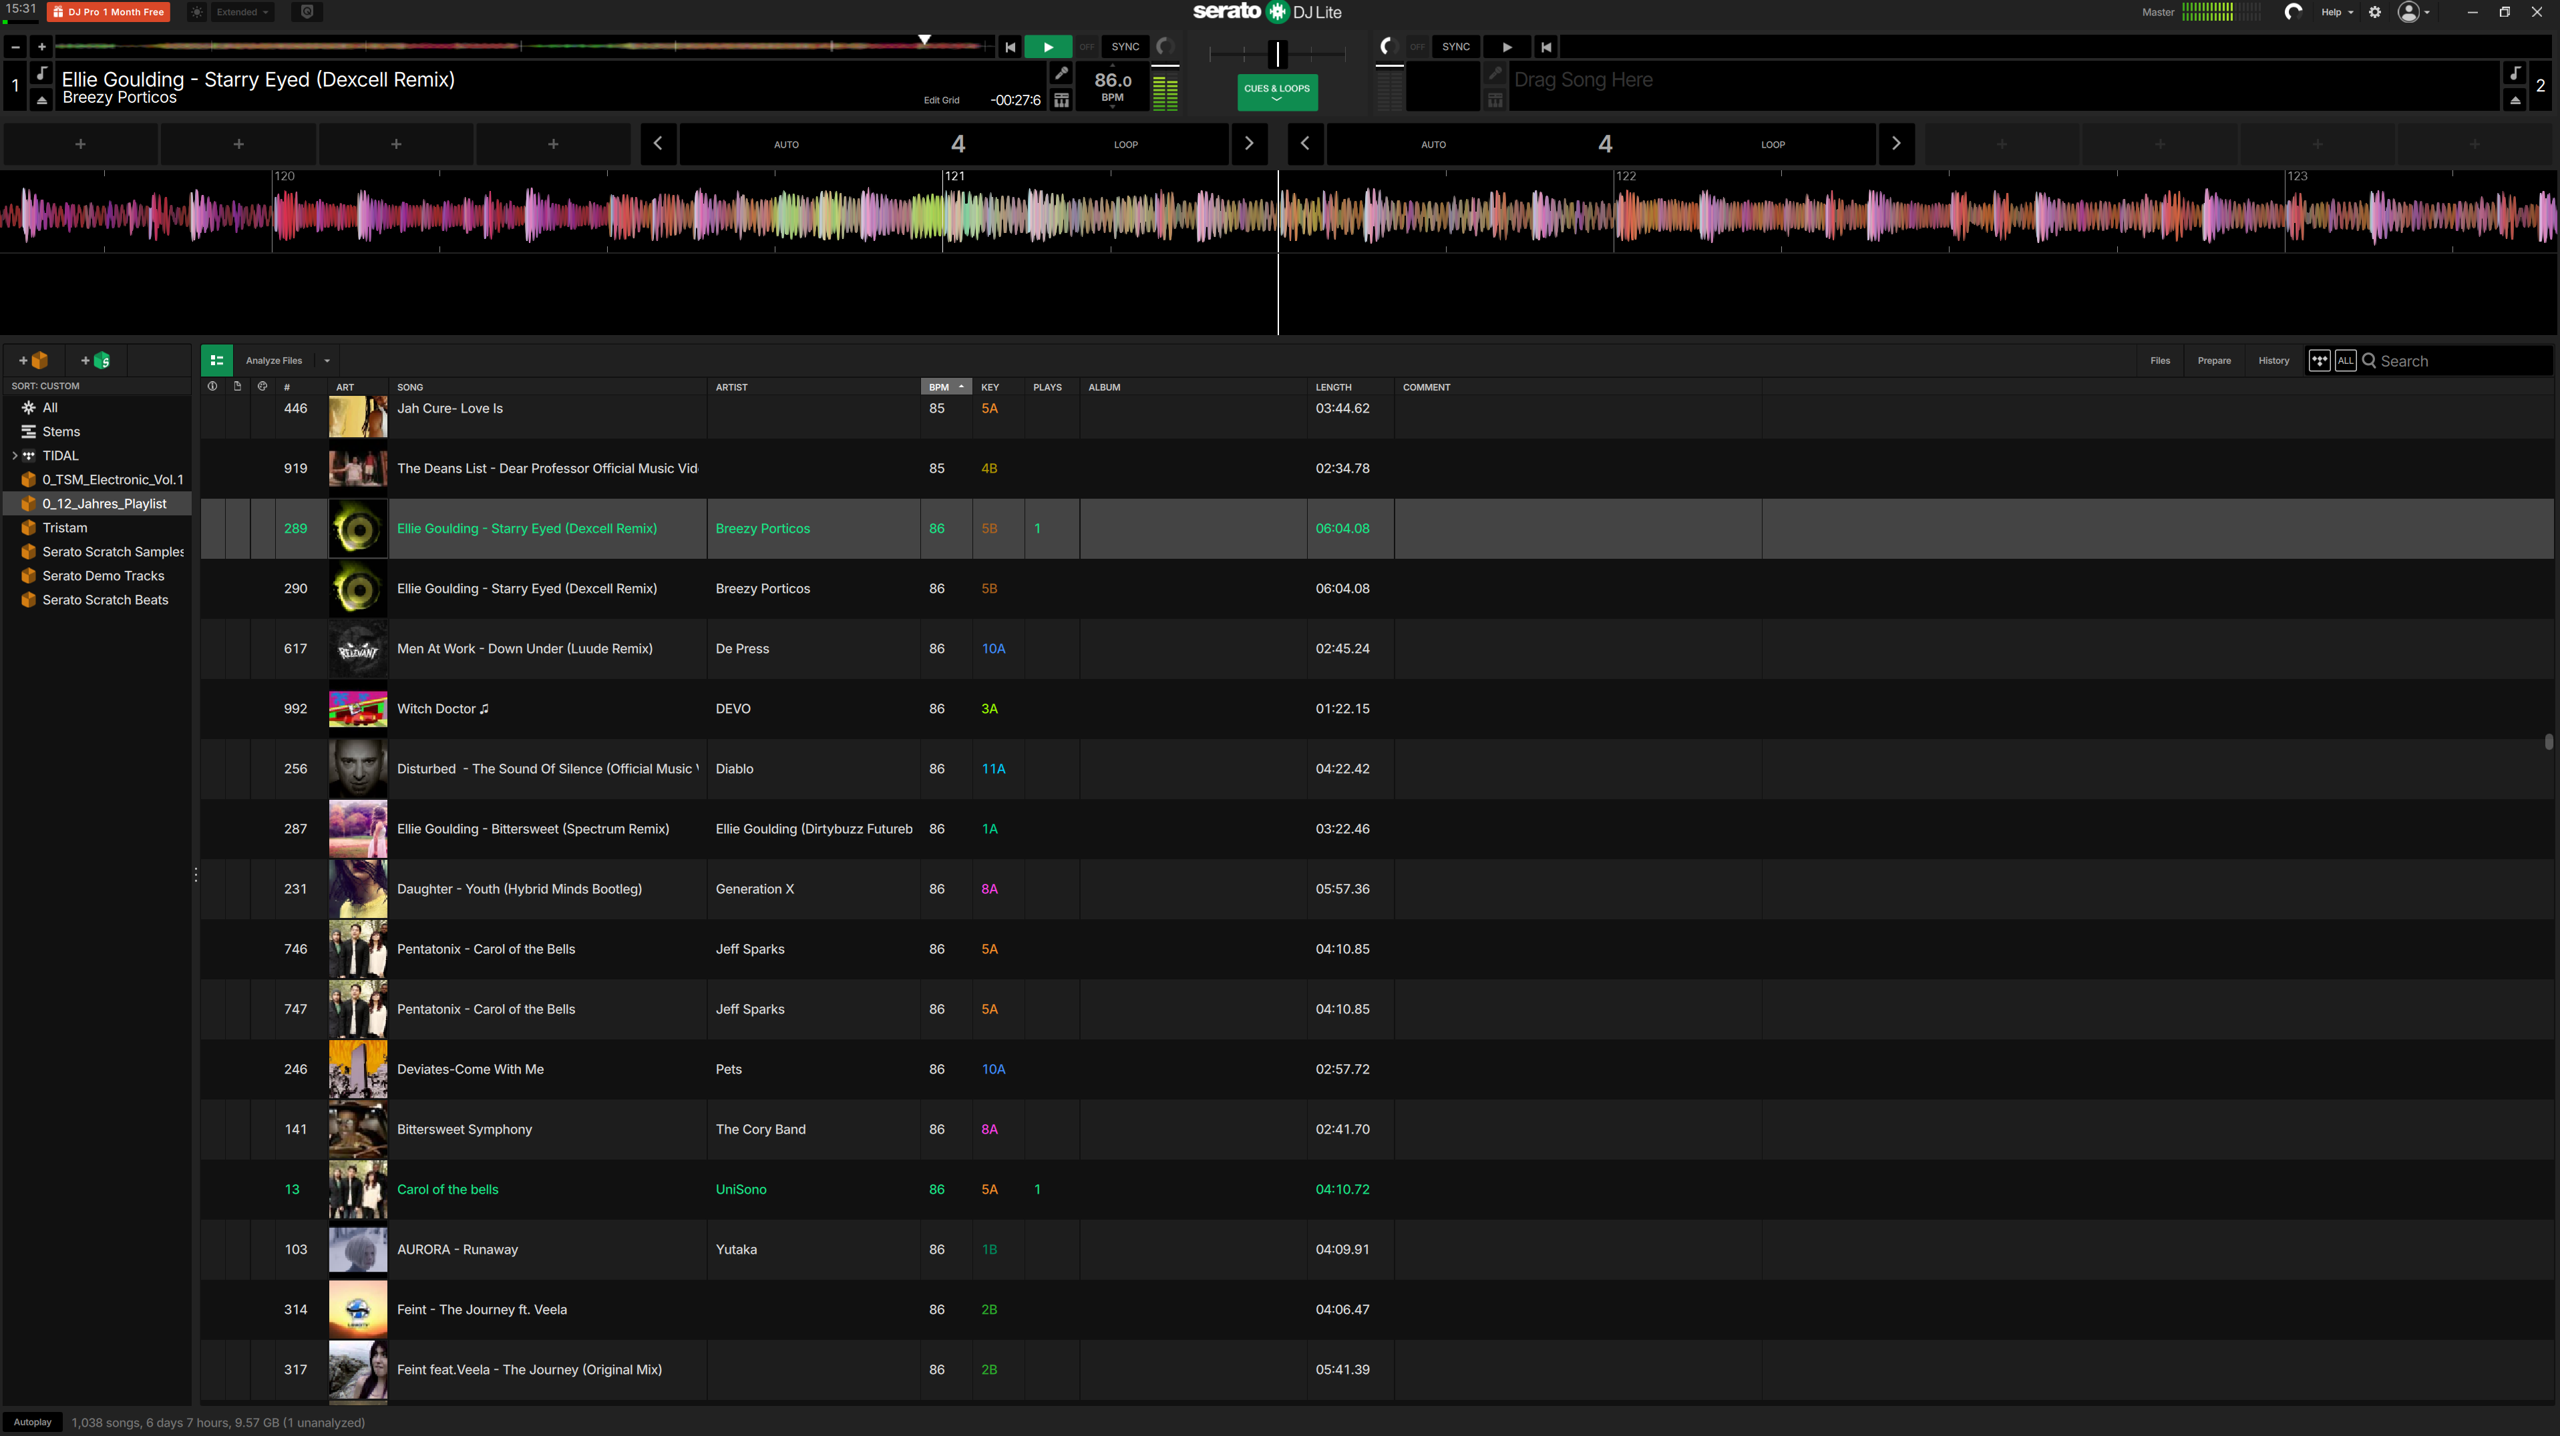Click the add Smart Crate icon

coord(95,360)
